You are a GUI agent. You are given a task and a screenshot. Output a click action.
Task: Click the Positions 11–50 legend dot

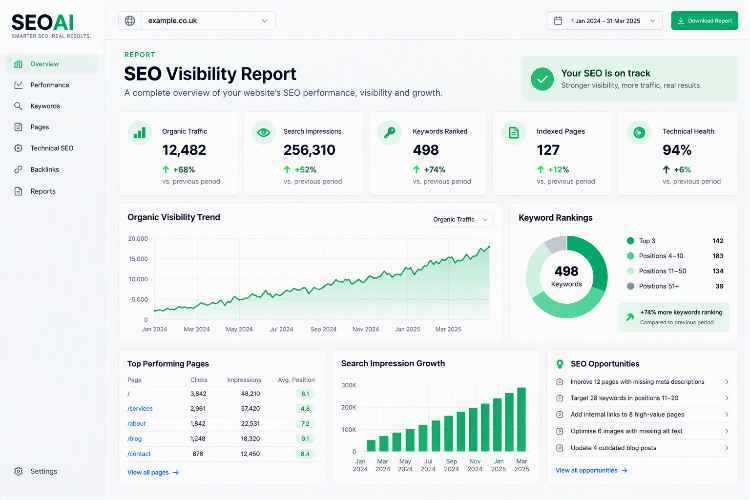click(630, 271)
